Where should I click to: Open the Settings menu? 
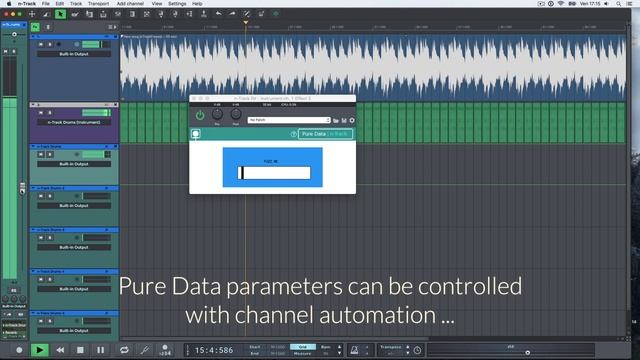177,4
